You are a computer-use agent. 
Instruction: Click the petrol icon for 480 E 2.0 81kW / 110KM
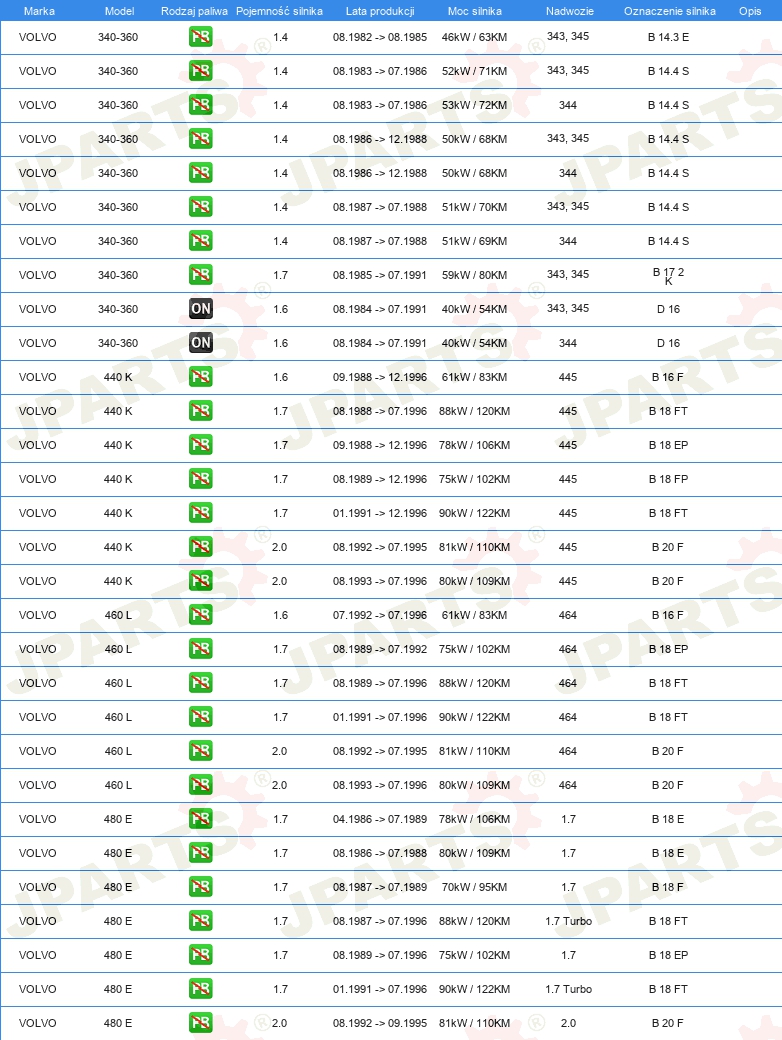pos(200,1023)
